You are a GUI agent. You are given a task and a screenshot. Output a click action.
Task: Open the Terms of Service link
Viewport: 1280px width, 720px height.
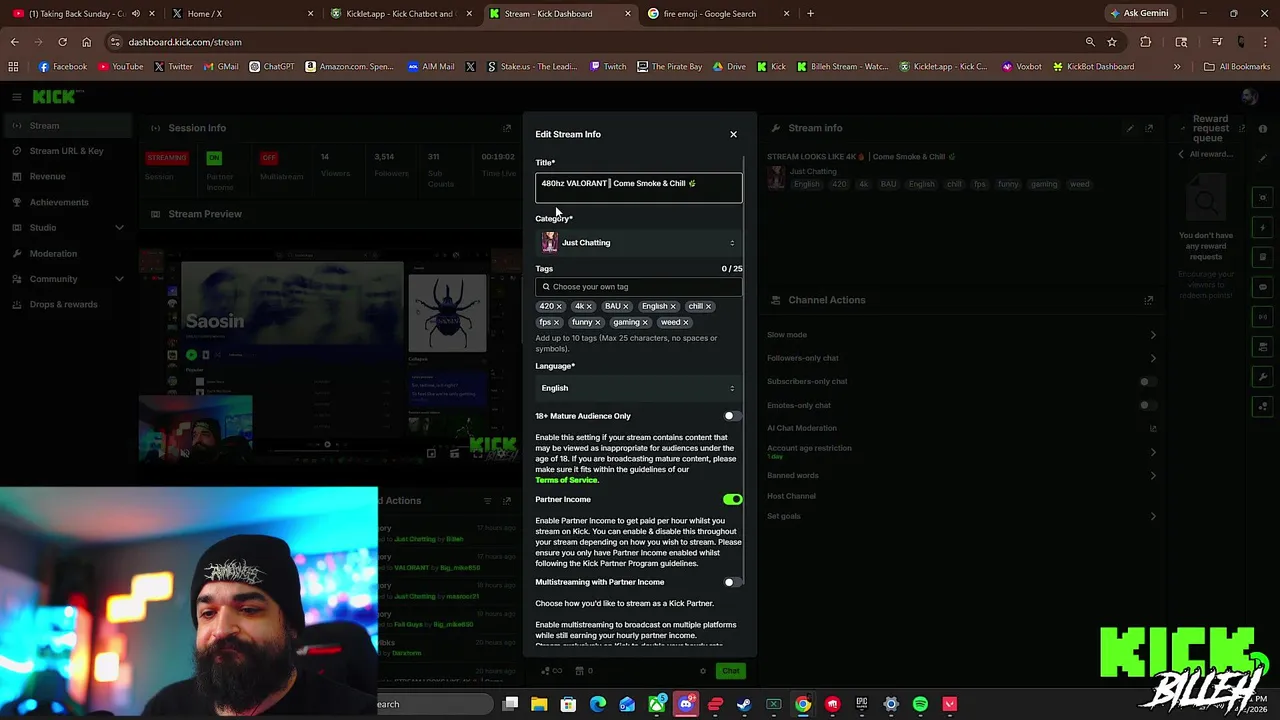tap(566, 480)
